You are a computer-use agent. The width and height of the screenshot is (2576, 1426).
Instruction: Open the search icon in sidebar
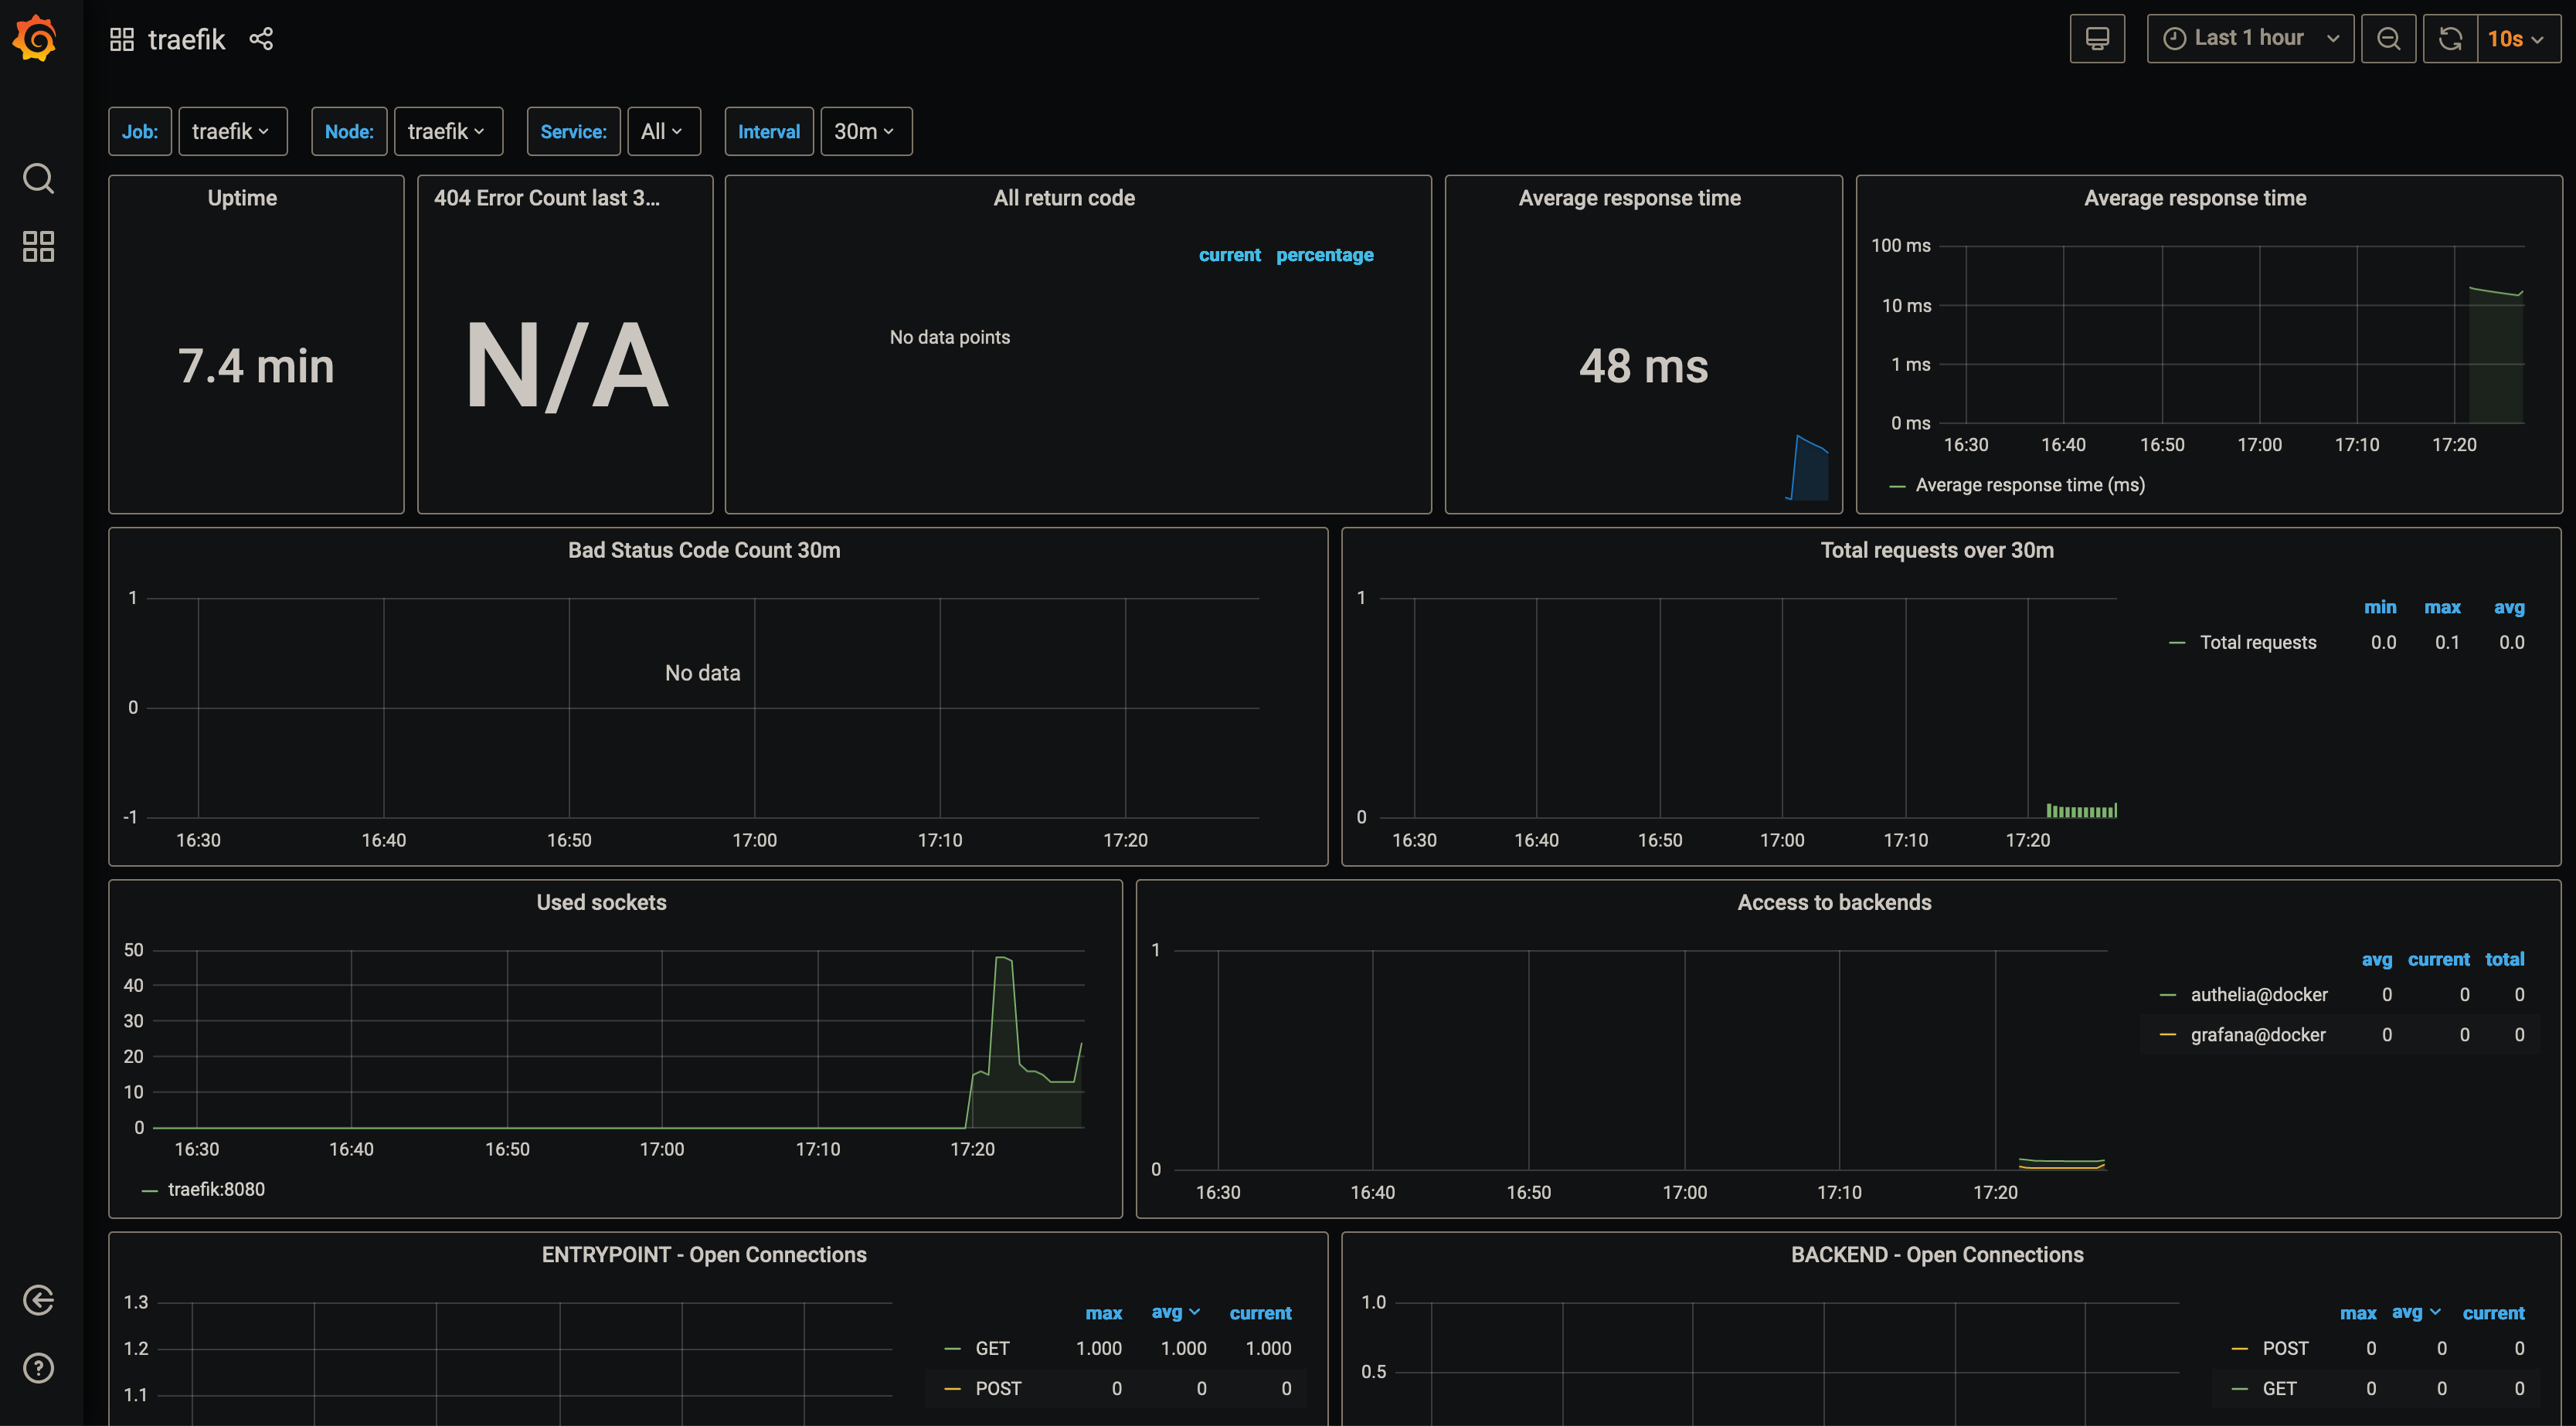(x=38, y=178)
